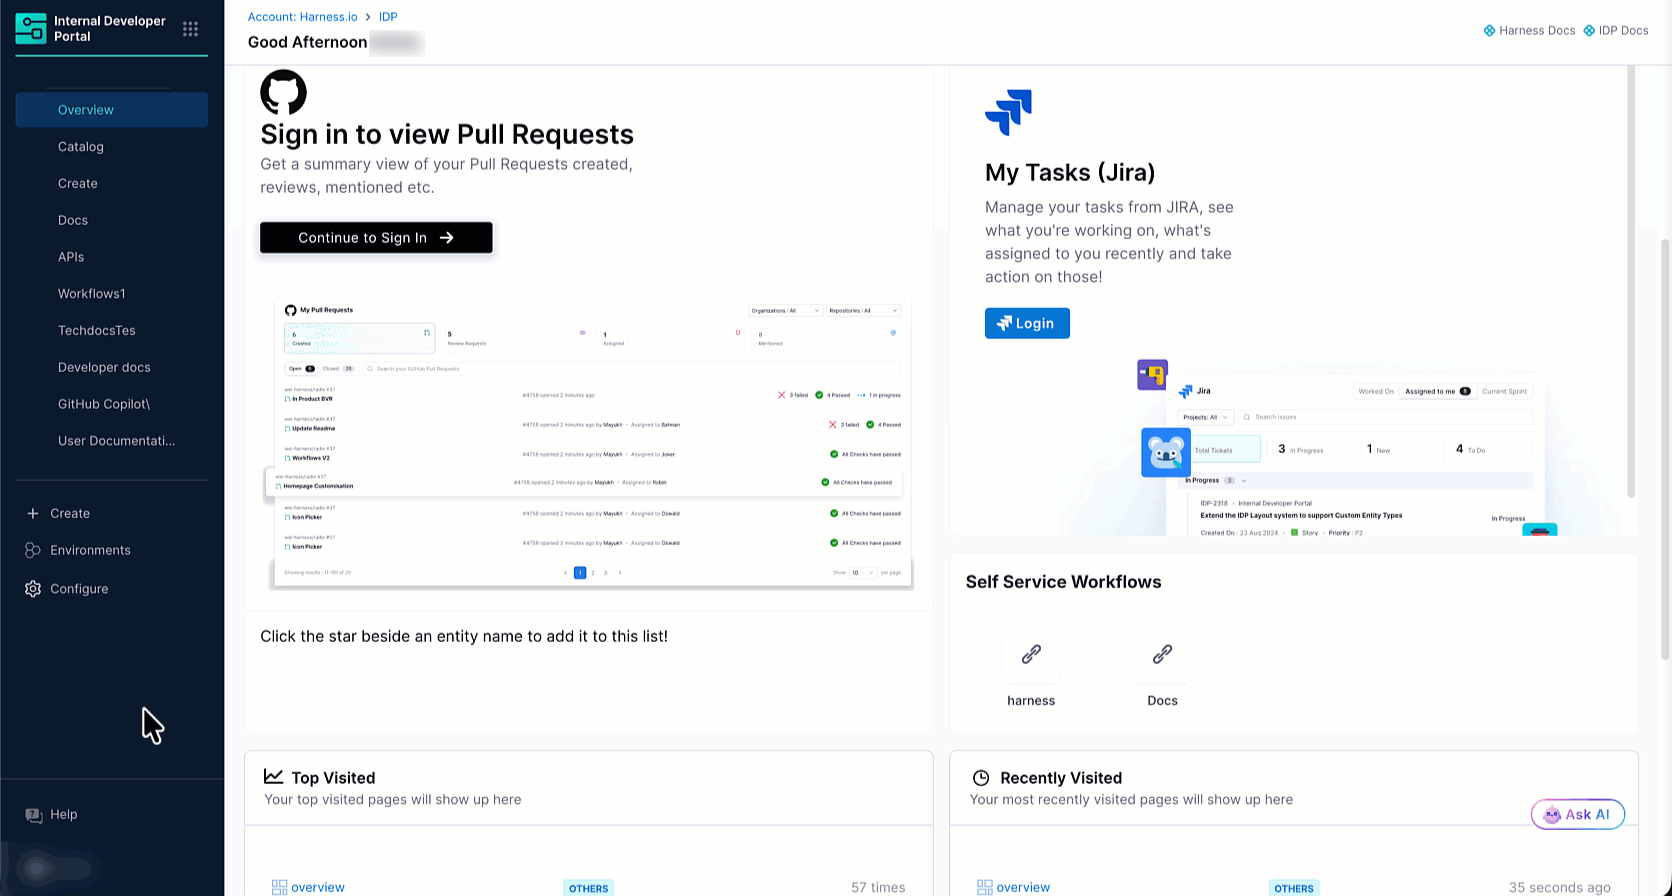Open Help in the sidebar
This screenshot has width=1672, height=896.
(63, 815)
